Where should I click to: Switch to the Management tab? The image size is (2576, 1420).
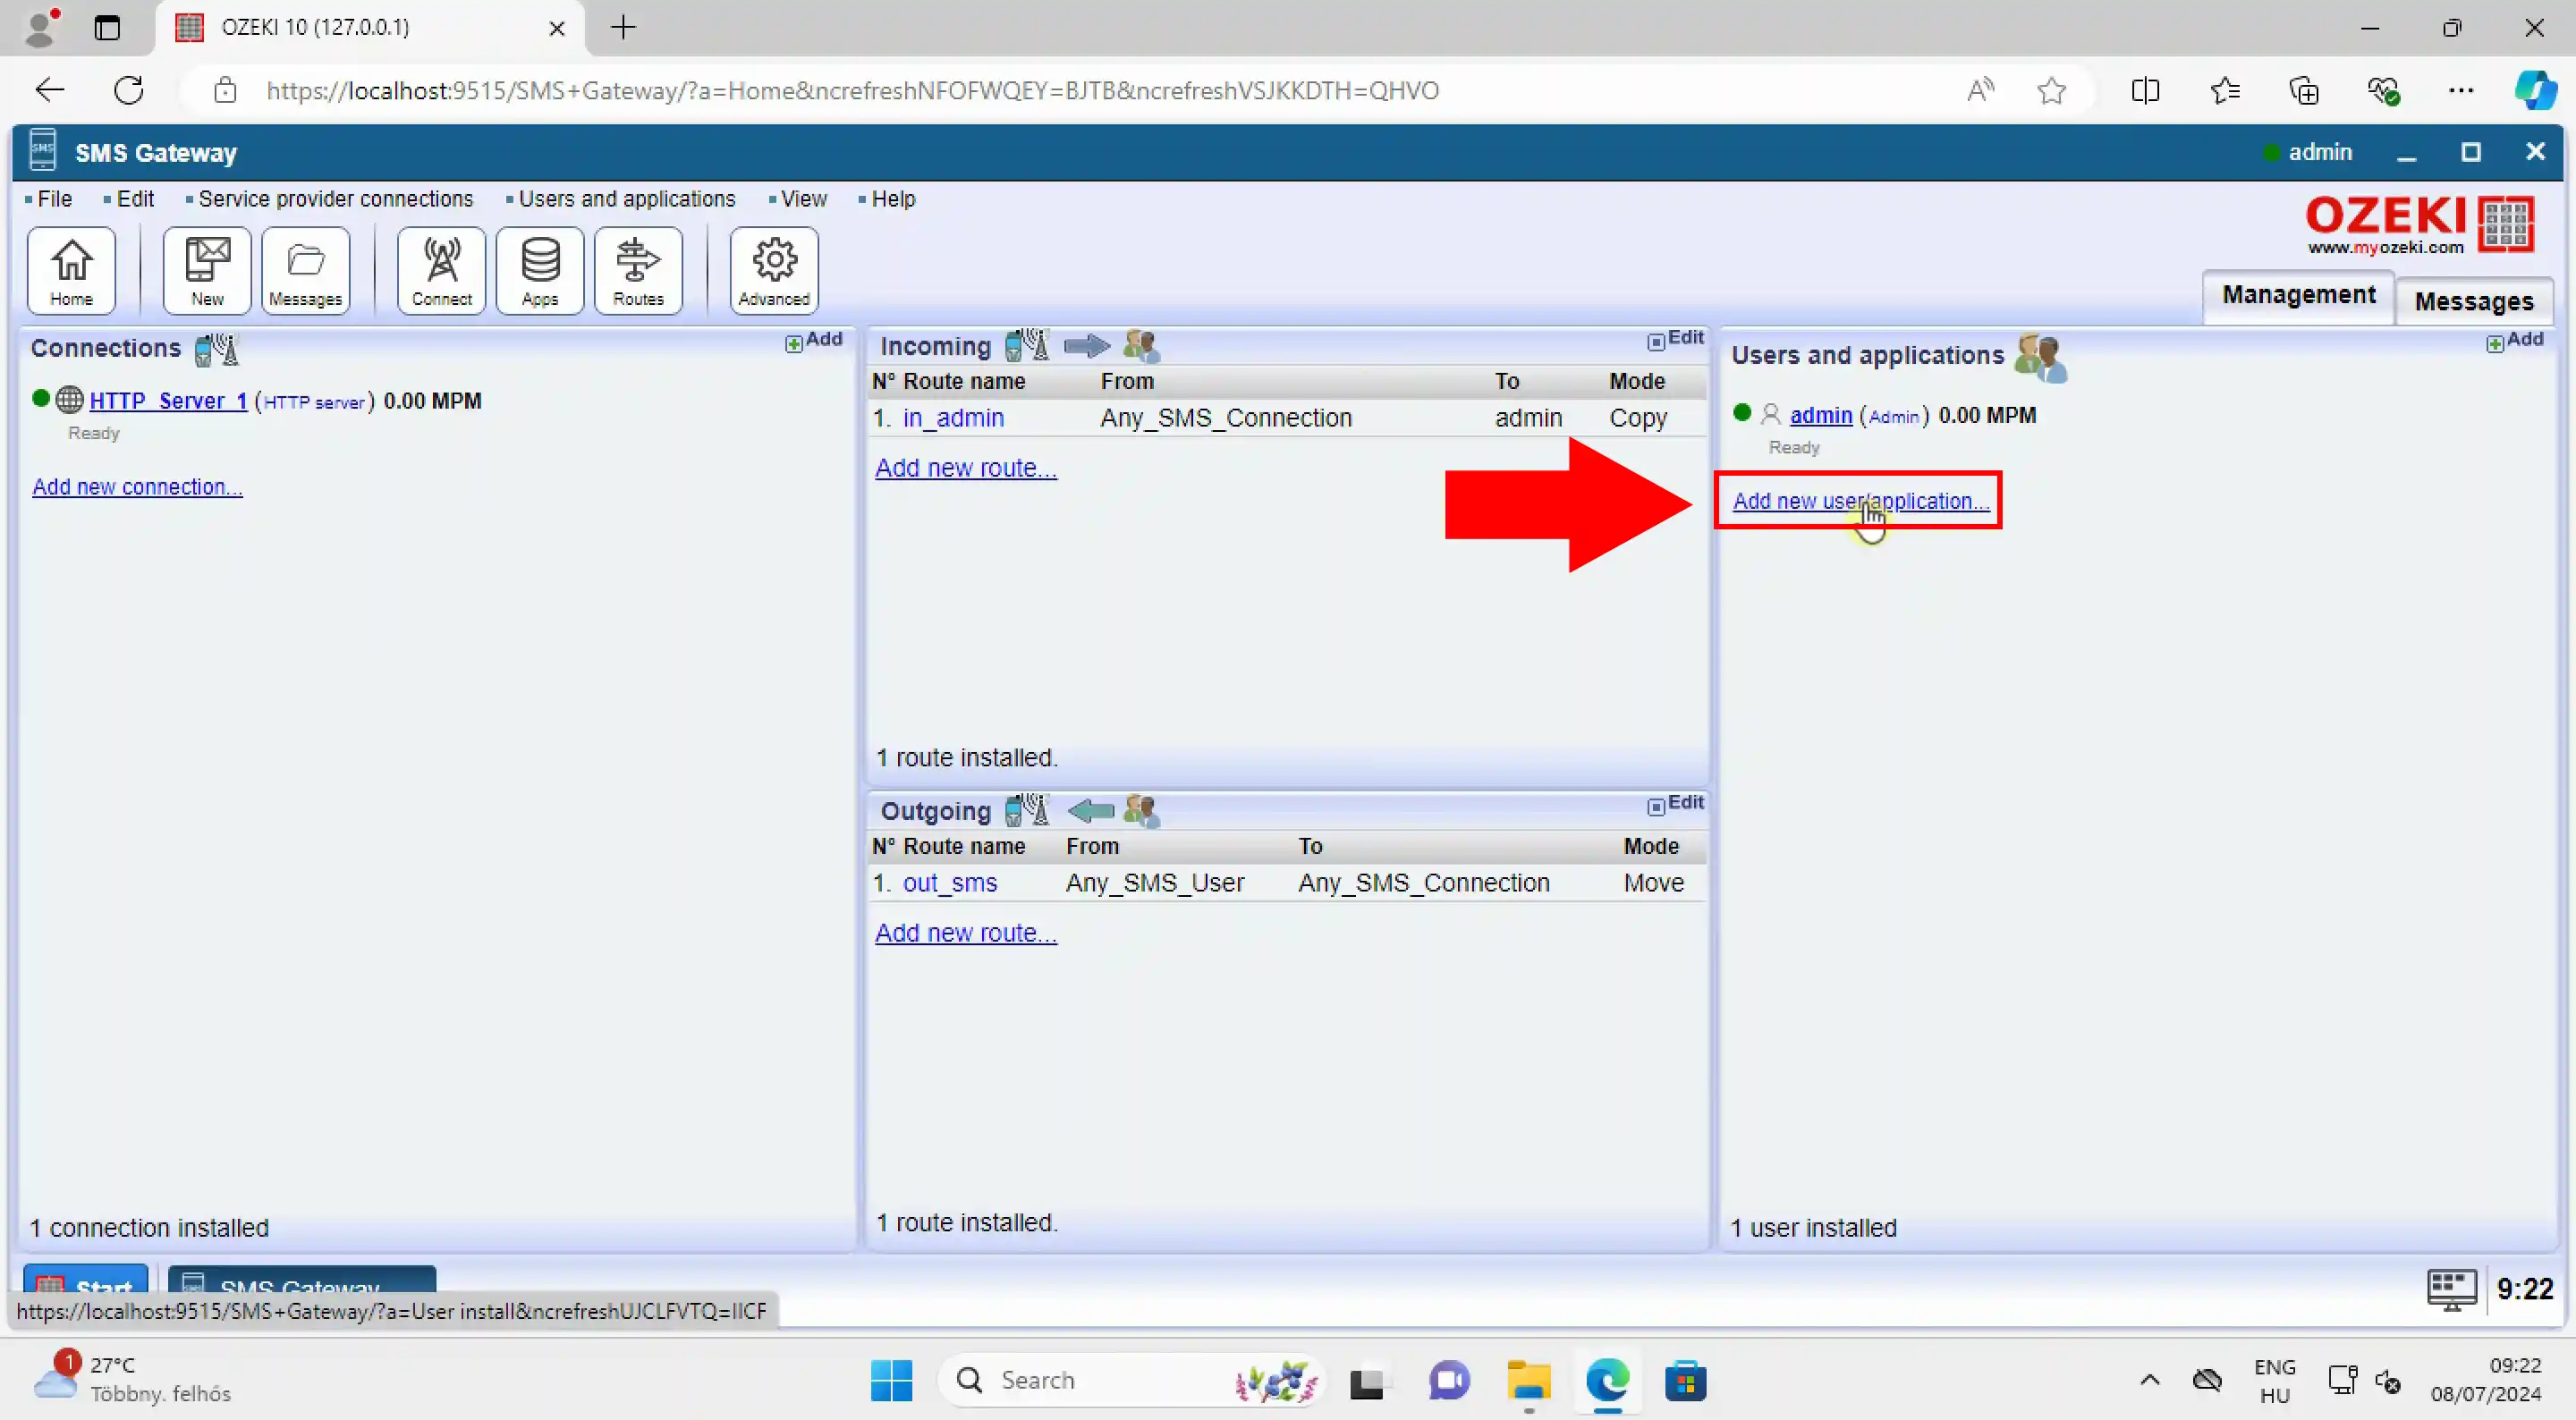pos(2298,296)
